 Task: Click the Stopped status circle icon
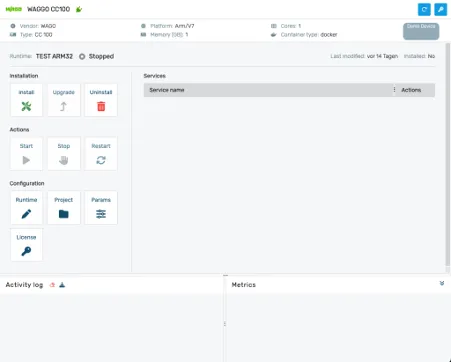[82, 56]
